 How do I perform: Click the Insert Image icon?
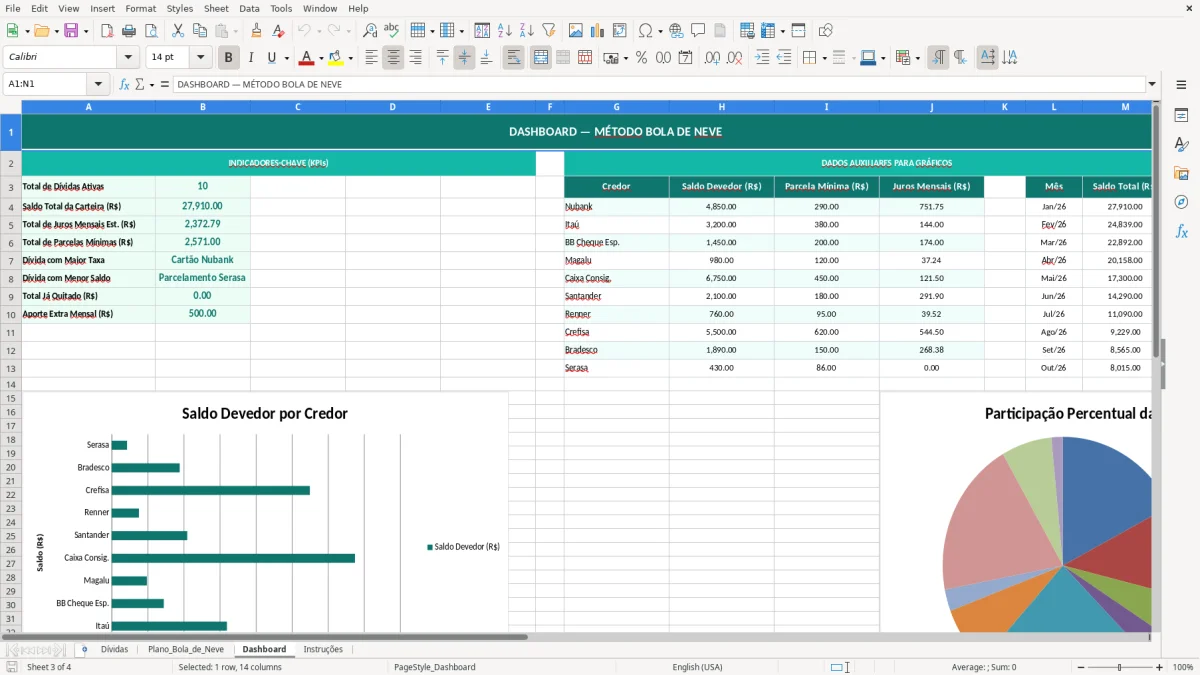click(x=576, y=31)
